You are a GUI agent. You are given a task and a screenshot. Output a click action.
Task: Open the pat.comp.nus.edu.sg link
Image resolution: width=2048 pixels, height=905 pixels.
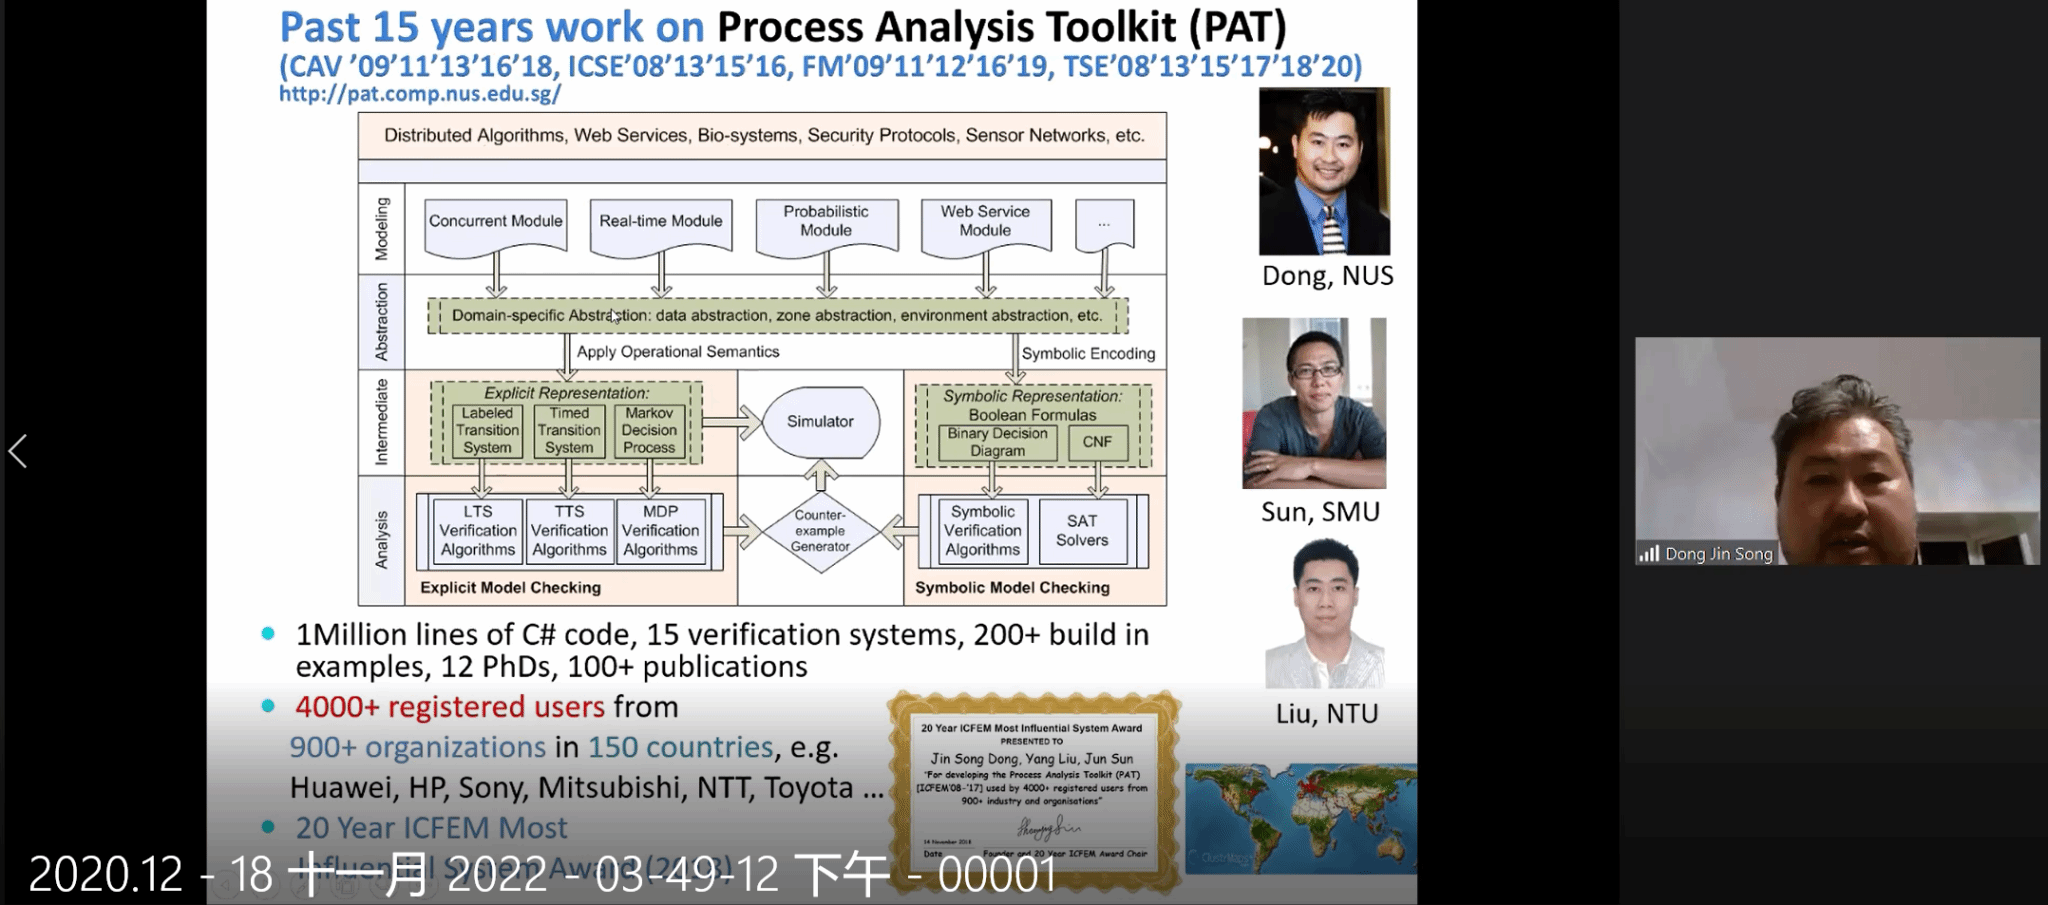[419, 94]
